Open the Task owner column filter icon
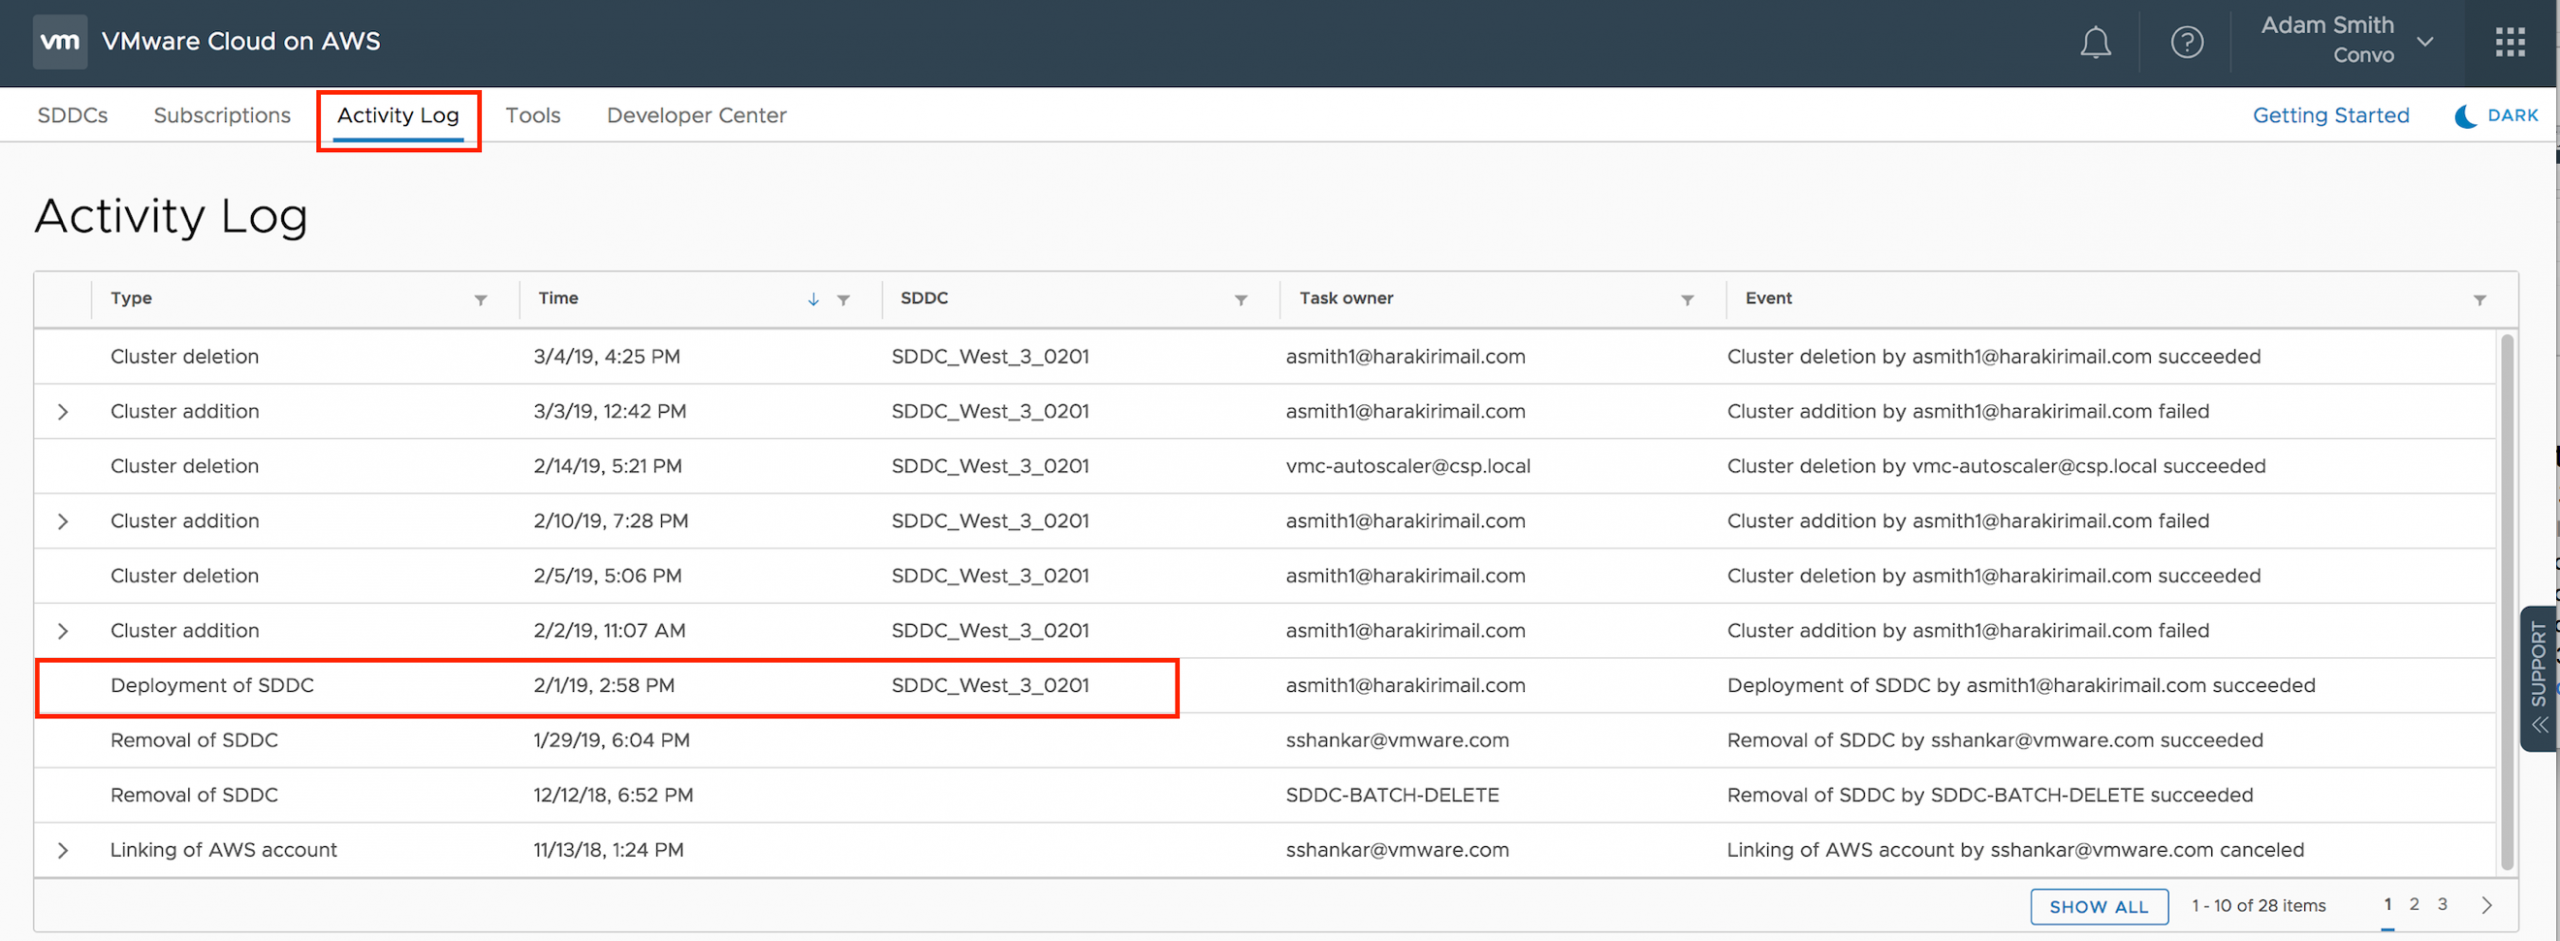The image size is (2560, 941). pyautogui.click(x=1687, y=300)
